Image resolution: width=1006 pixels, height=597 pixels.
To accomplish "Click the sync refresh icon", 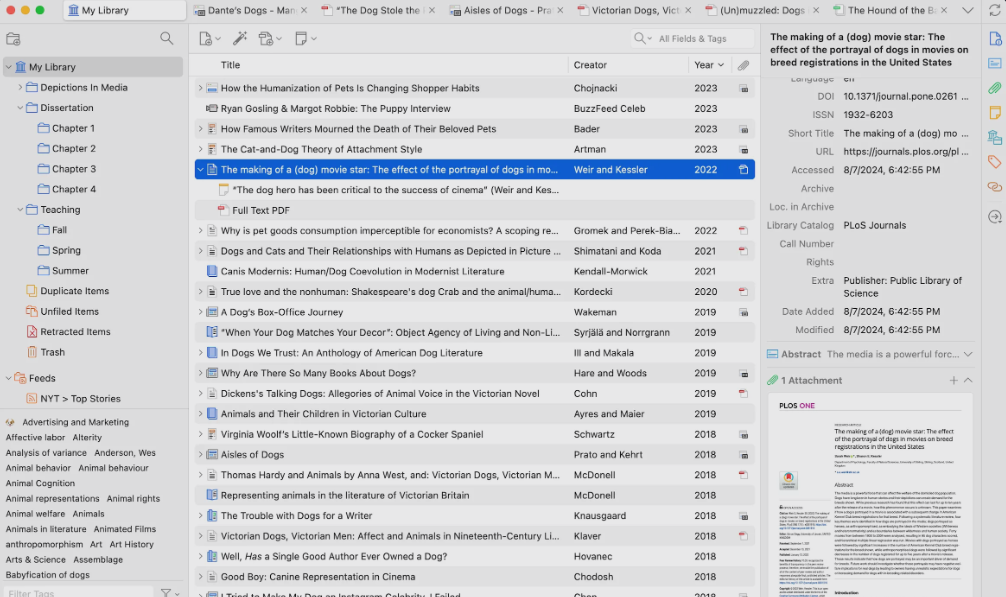I will click(x=995, y=11).
